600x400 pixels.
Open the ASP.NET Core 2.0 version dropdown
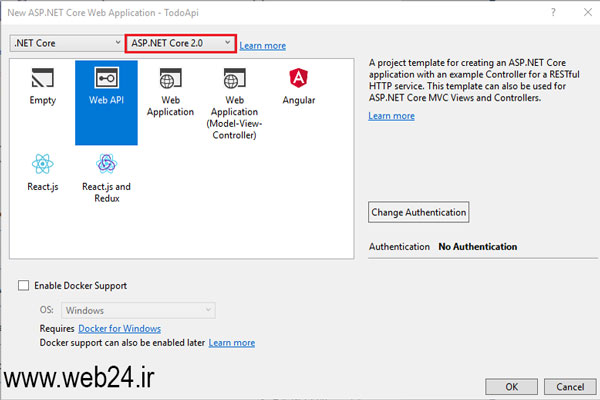[181, 43]
